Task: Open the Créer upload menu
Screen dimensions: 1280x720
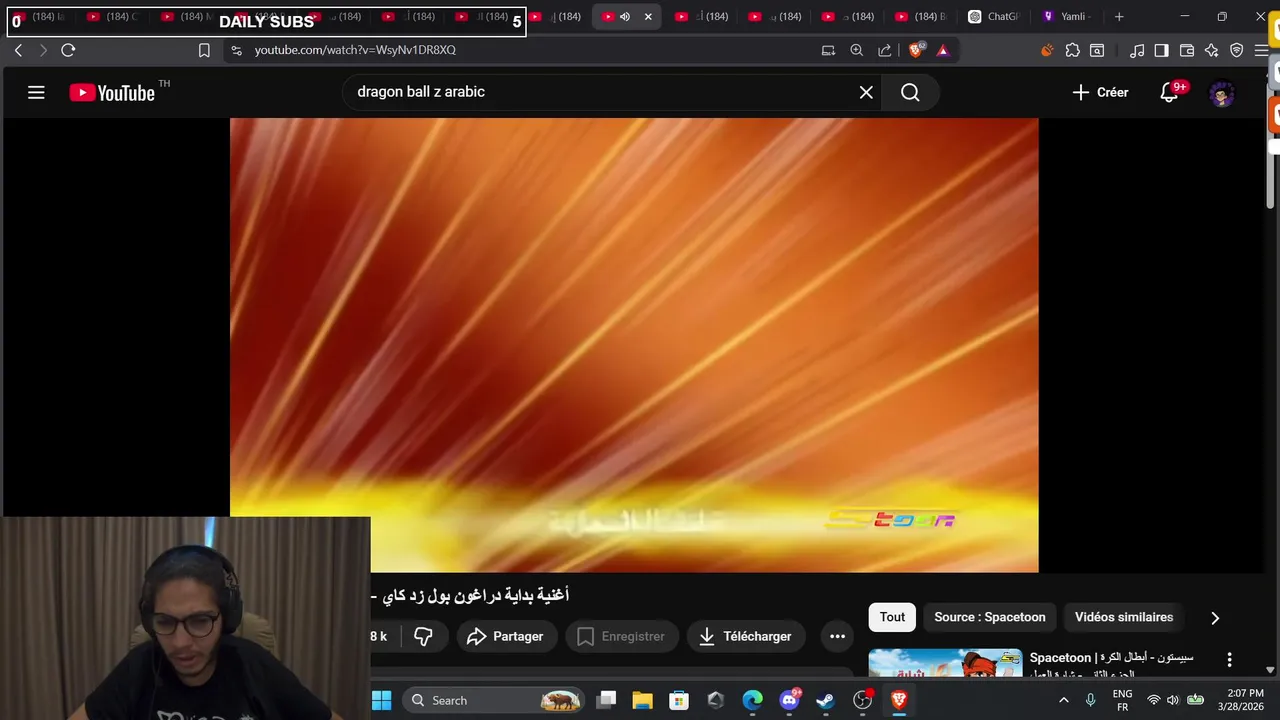Action: click(1100, 92)
